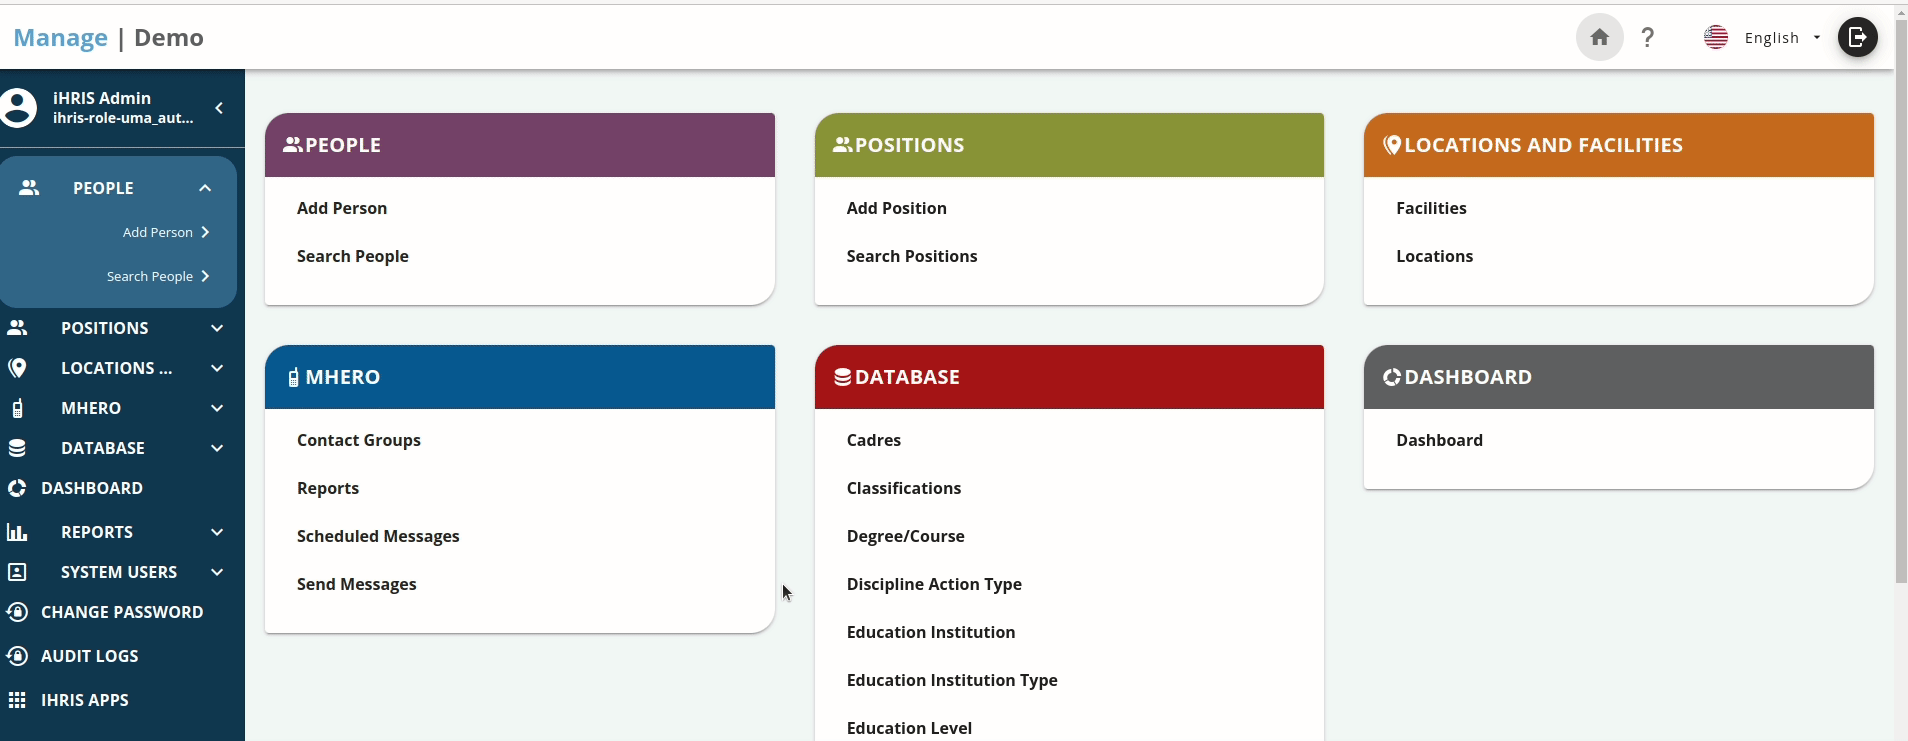Click the Positions icon in sidebar
Screen dimensions: 1908x741
(17, 328)
